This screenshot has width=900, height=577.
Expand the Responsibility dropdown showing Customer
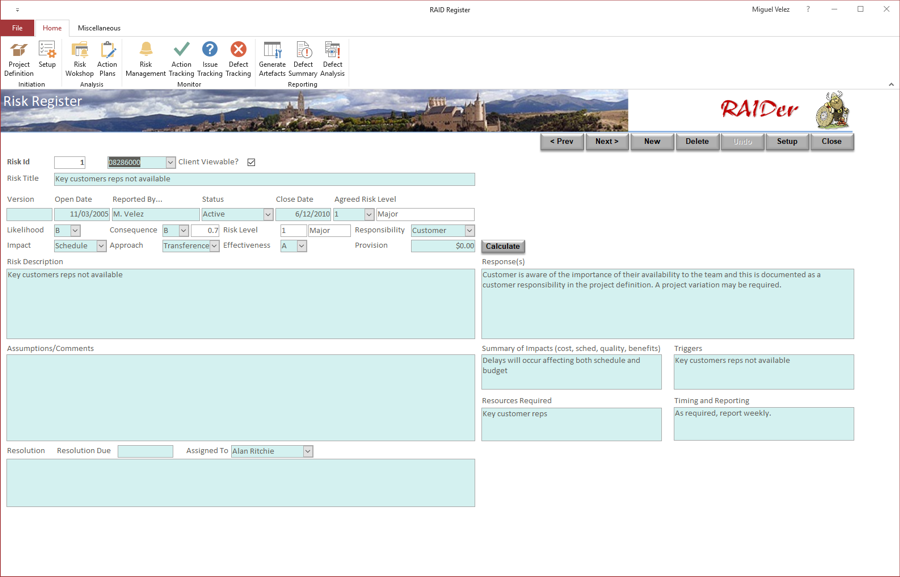(470, 230)
